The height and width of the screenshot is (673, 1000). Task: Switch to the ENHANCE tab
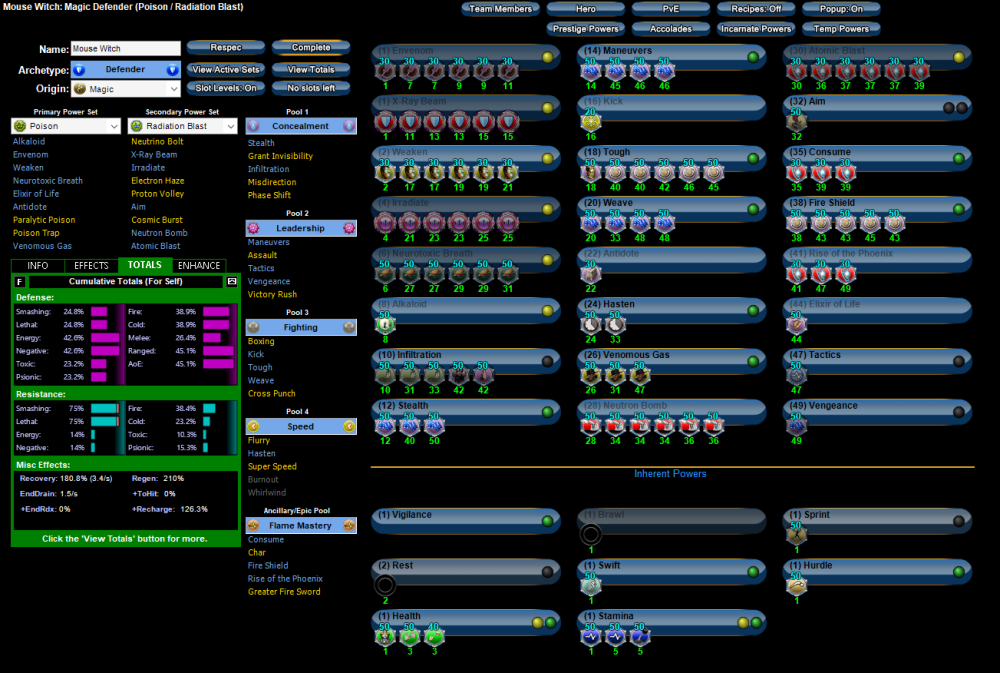(199, 265)
